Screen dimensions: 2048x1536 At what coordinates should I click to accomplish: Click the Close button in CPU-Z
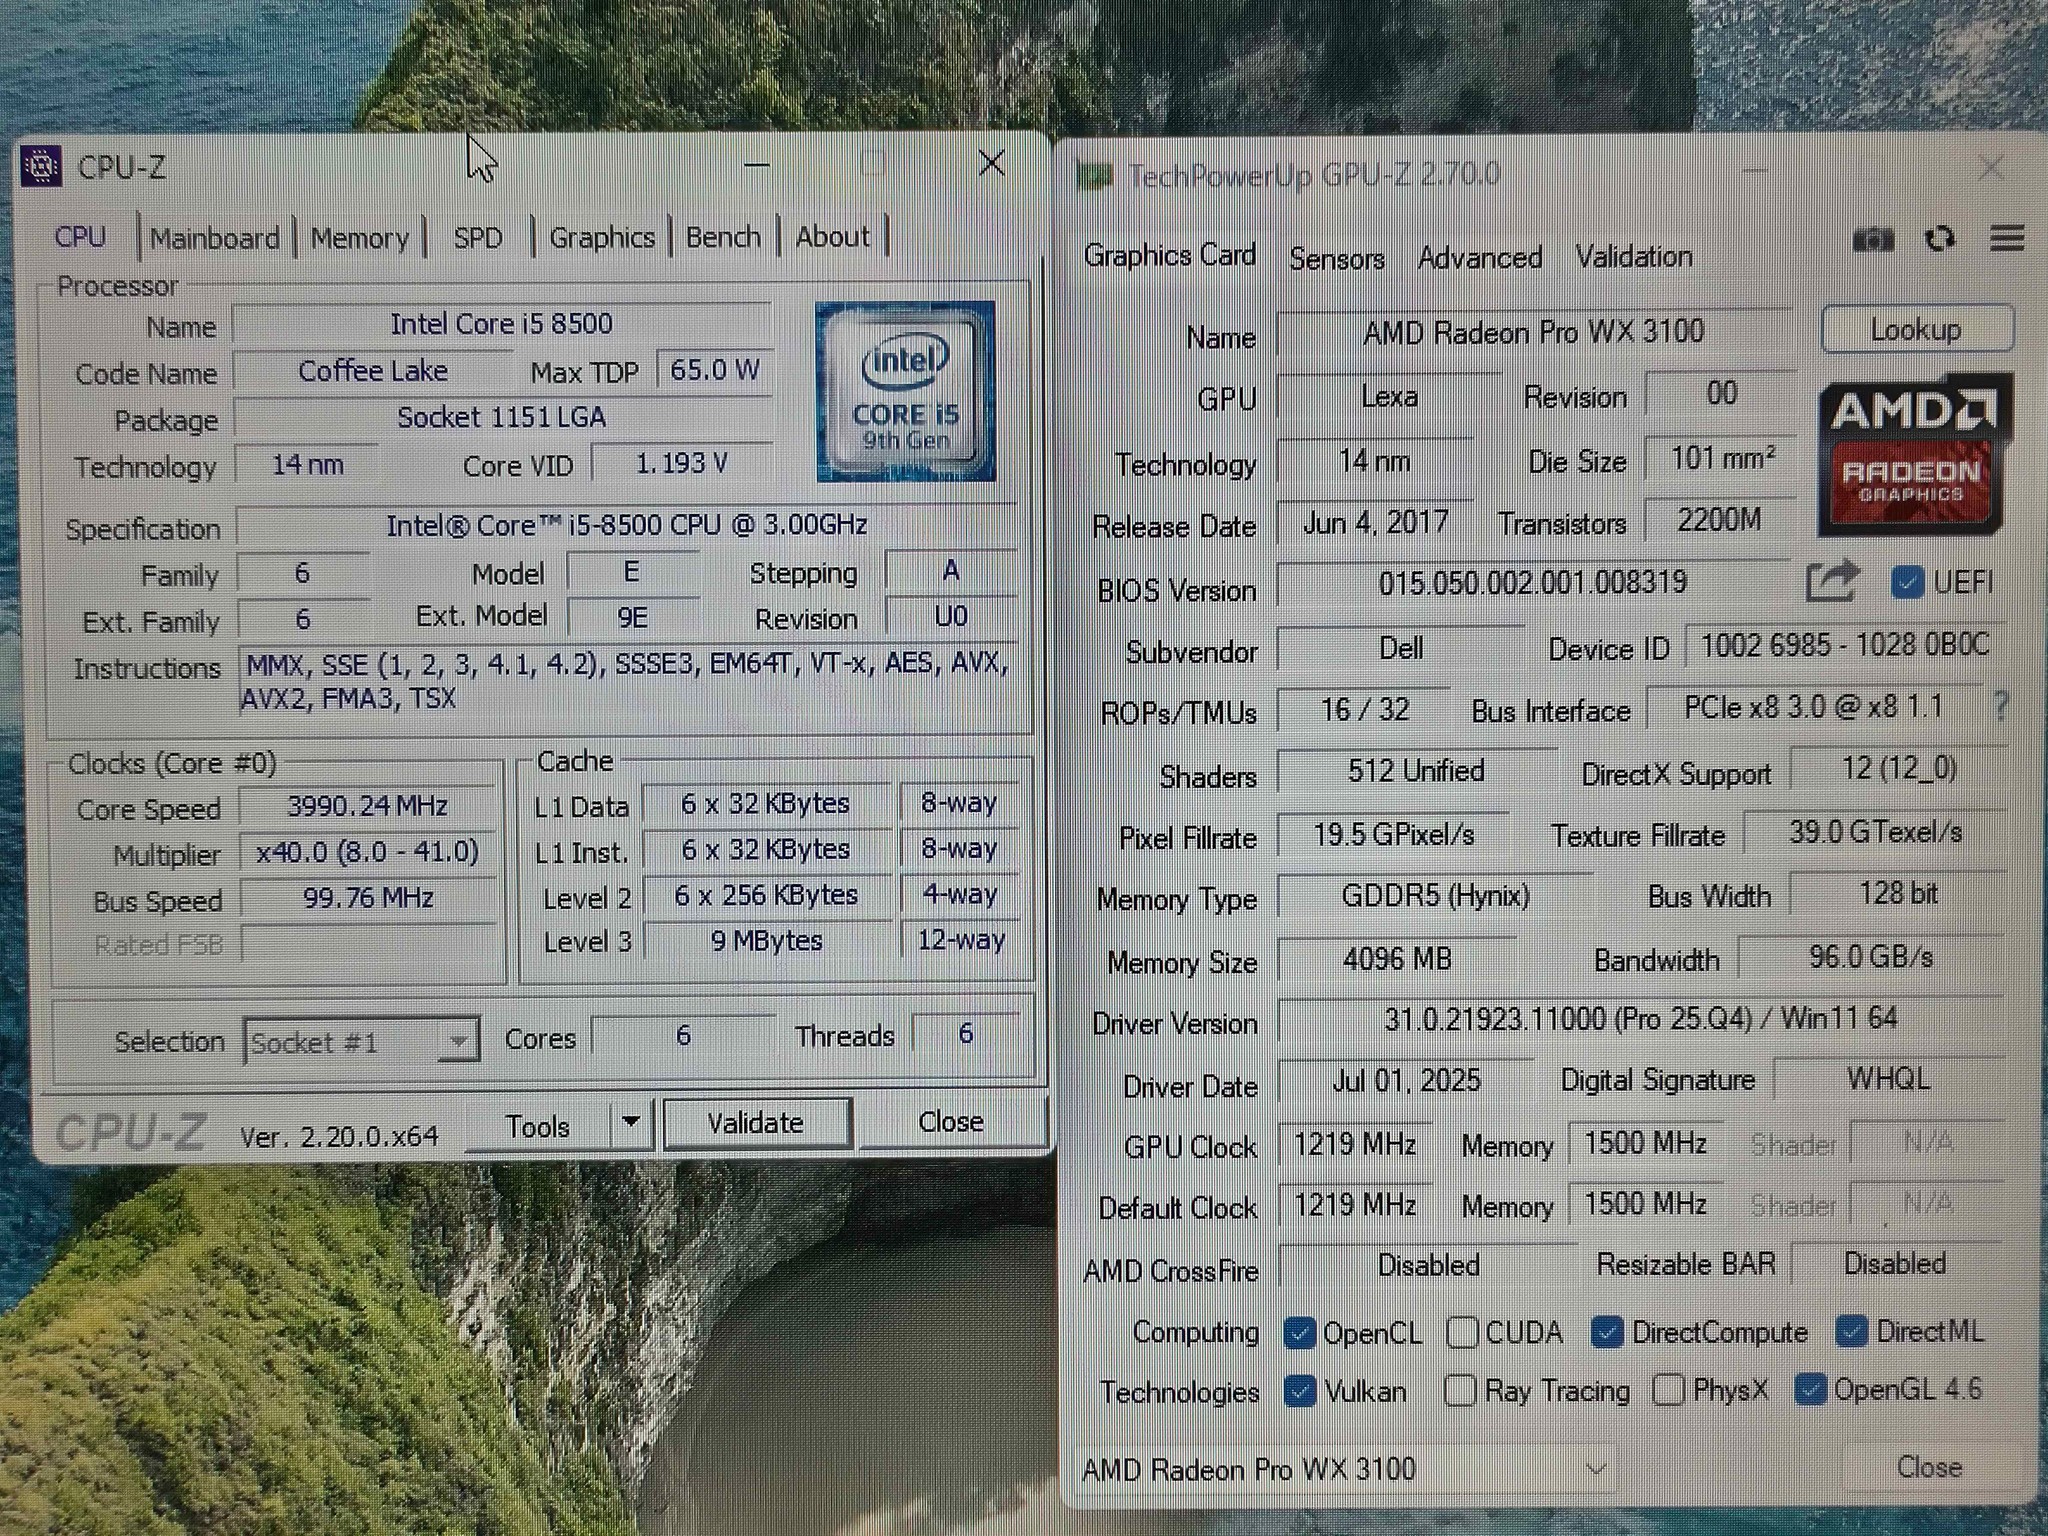pyautogui.click(x=951, y=1121)
